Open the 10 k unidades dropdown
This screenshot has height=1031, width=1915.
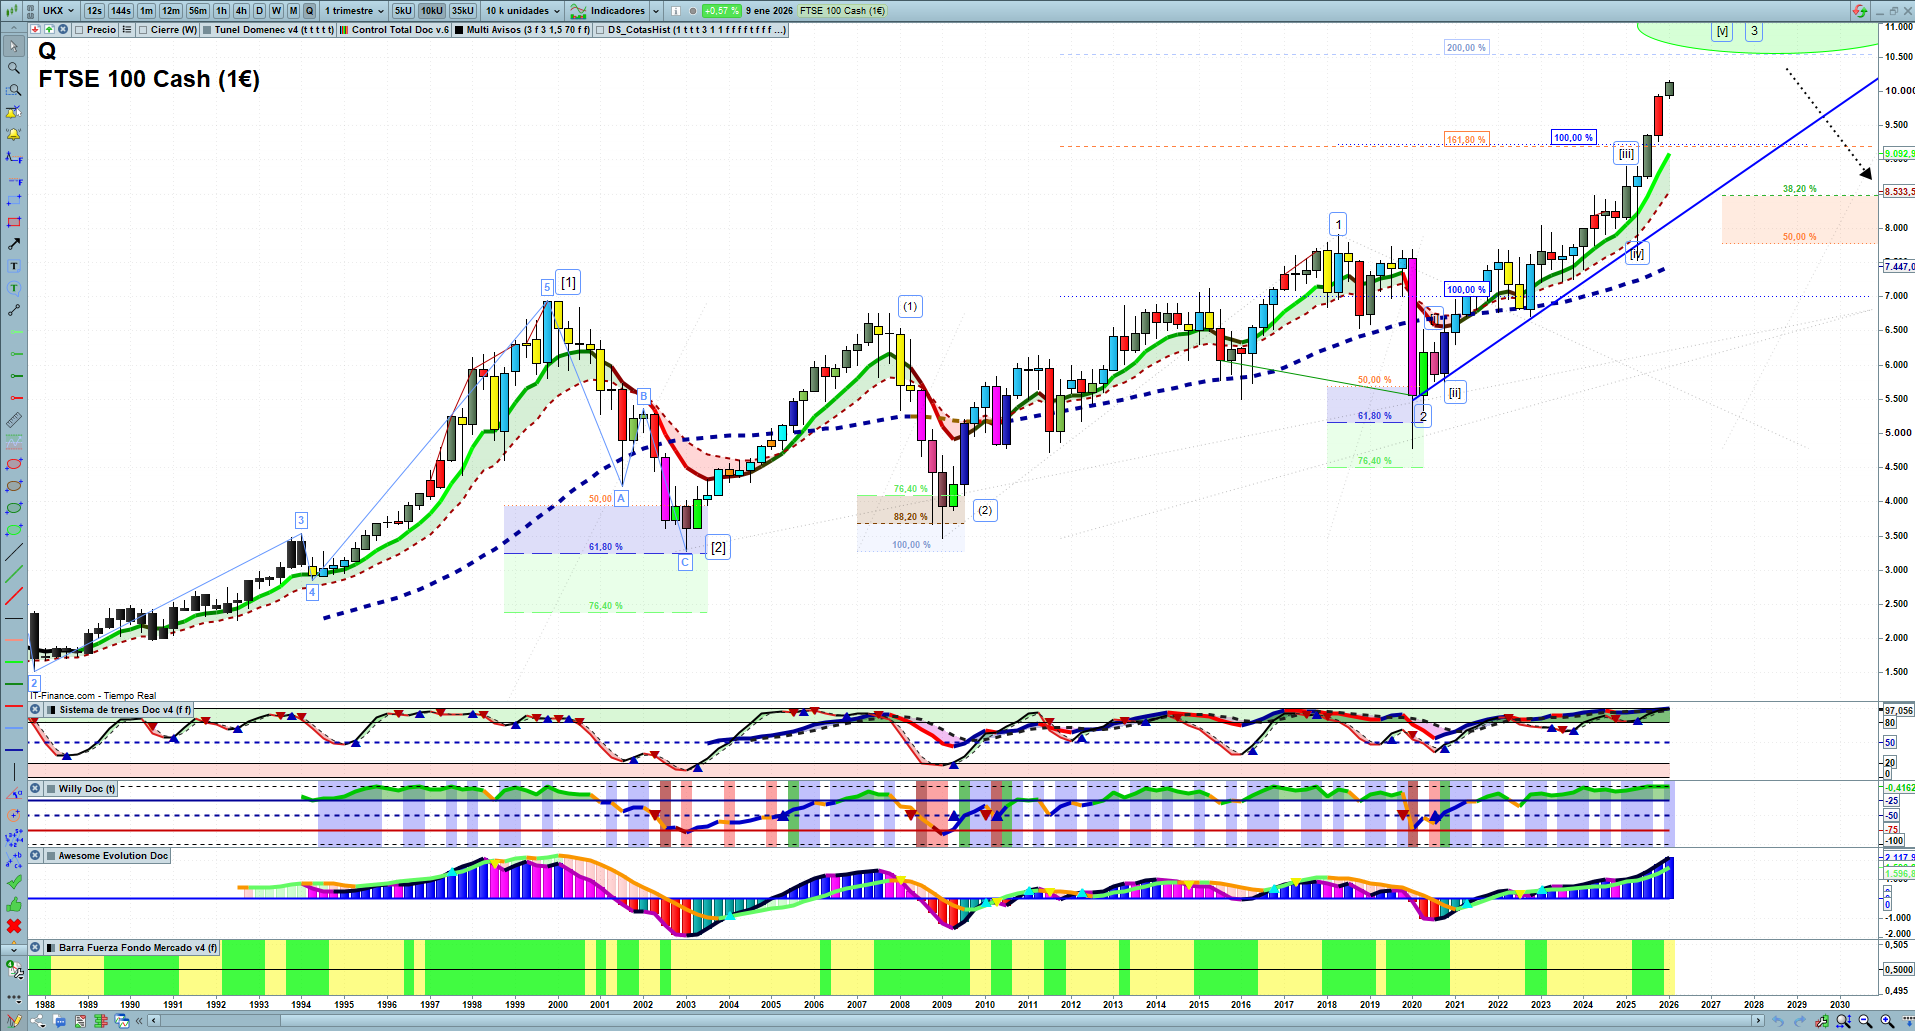click(x=523, y=11)
